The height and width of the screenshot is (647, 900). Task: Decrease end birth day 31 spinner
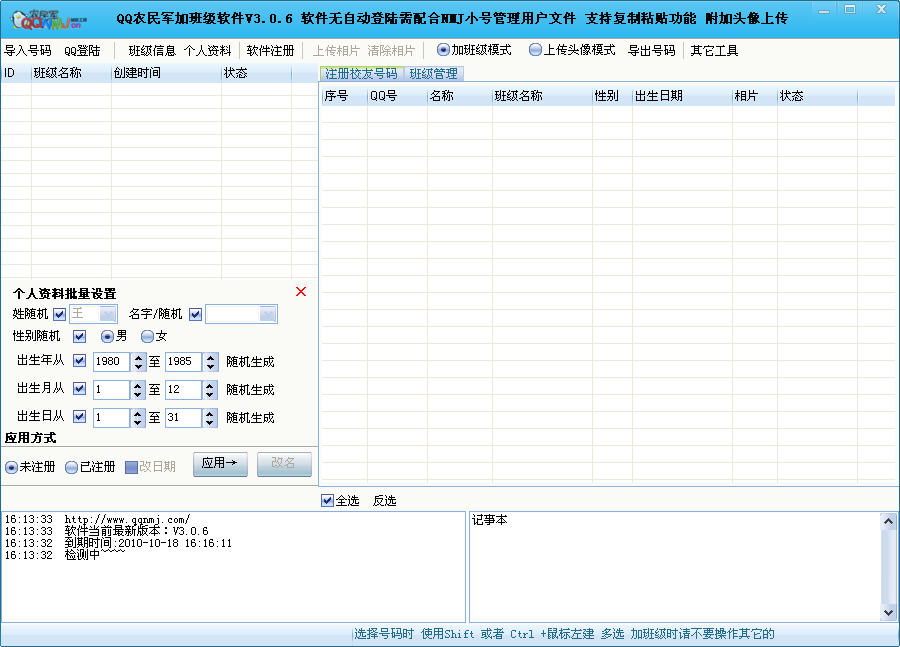coord(210,423)
